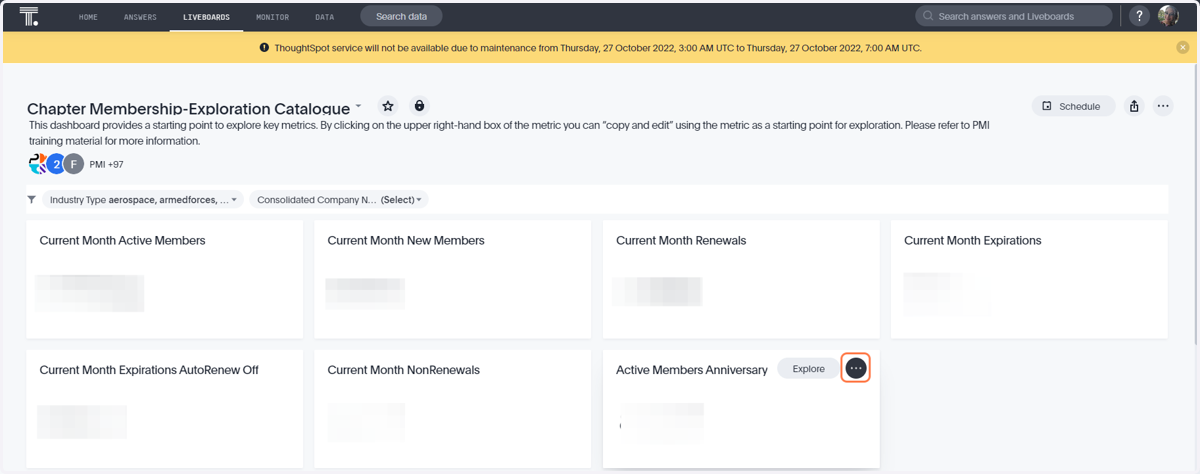
Task: Click the Schedule button
Action: pos(1073,106)
